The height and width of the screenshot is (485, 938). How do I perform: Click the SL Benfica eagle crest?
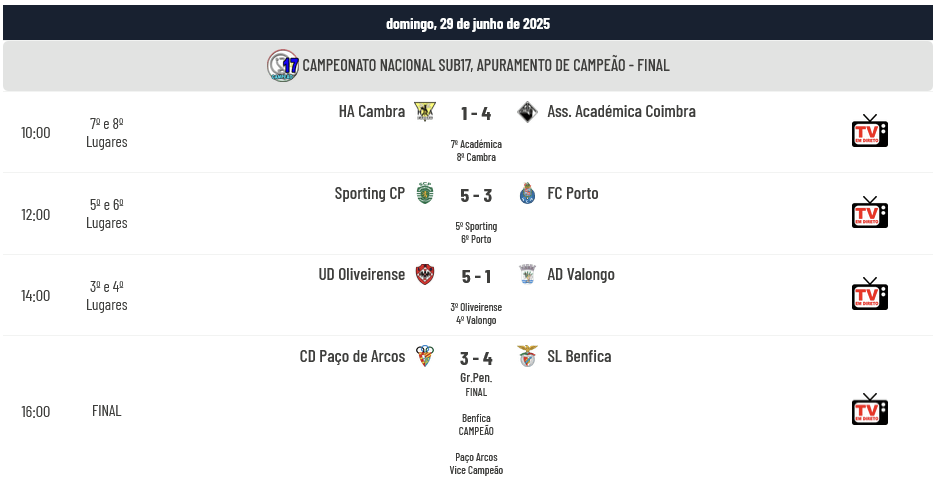tap(527, 356)
